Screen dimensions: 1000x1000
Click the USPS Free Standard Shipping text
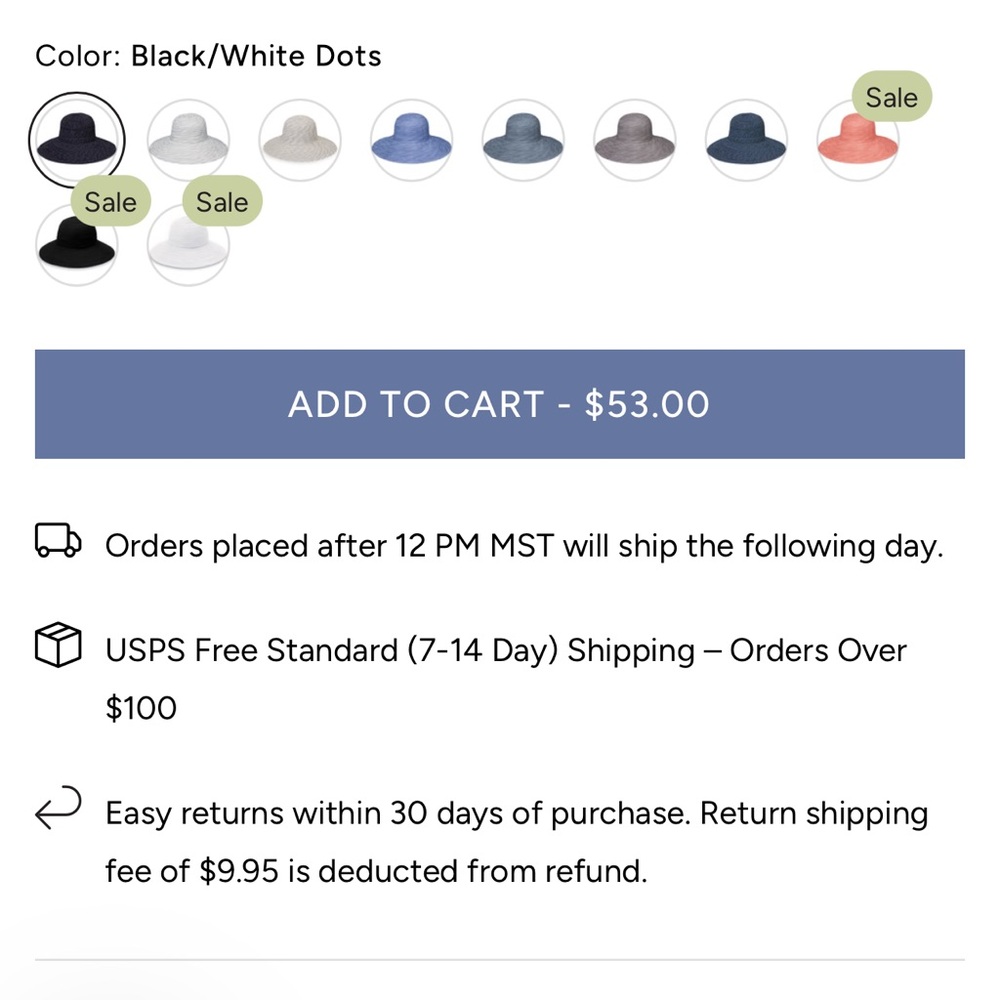(x=506, y=679)
